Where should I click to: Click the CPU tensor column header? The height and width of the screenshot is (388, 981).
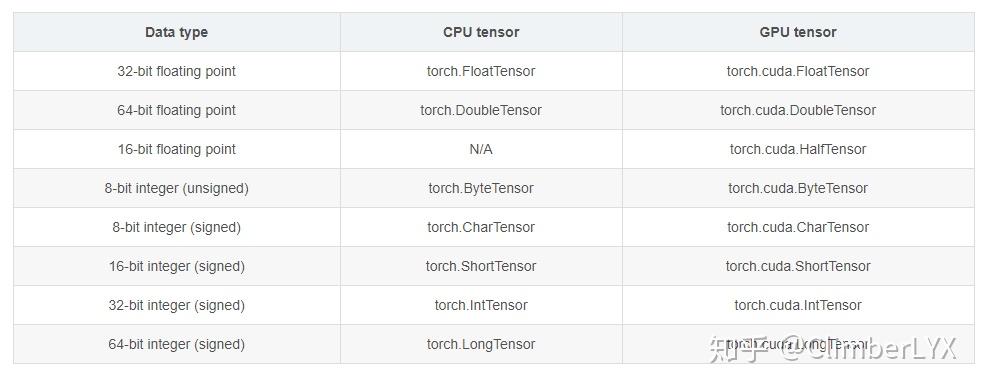[x=481, y=32]
